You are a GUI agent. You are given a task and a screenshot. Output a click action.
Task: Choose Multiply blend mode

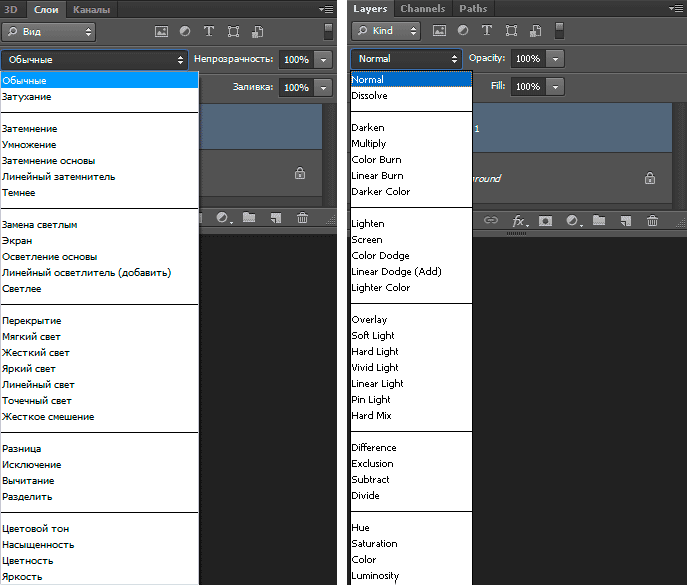click(x=369, y=144)
